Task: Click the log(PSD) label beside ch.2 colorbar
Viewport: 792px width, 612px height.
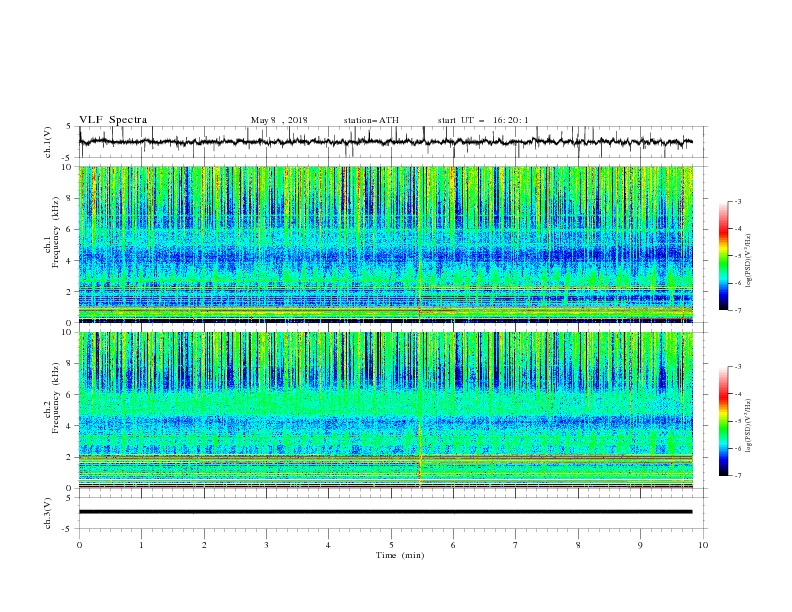Action: pyautogui.click(x=749, y=426)
